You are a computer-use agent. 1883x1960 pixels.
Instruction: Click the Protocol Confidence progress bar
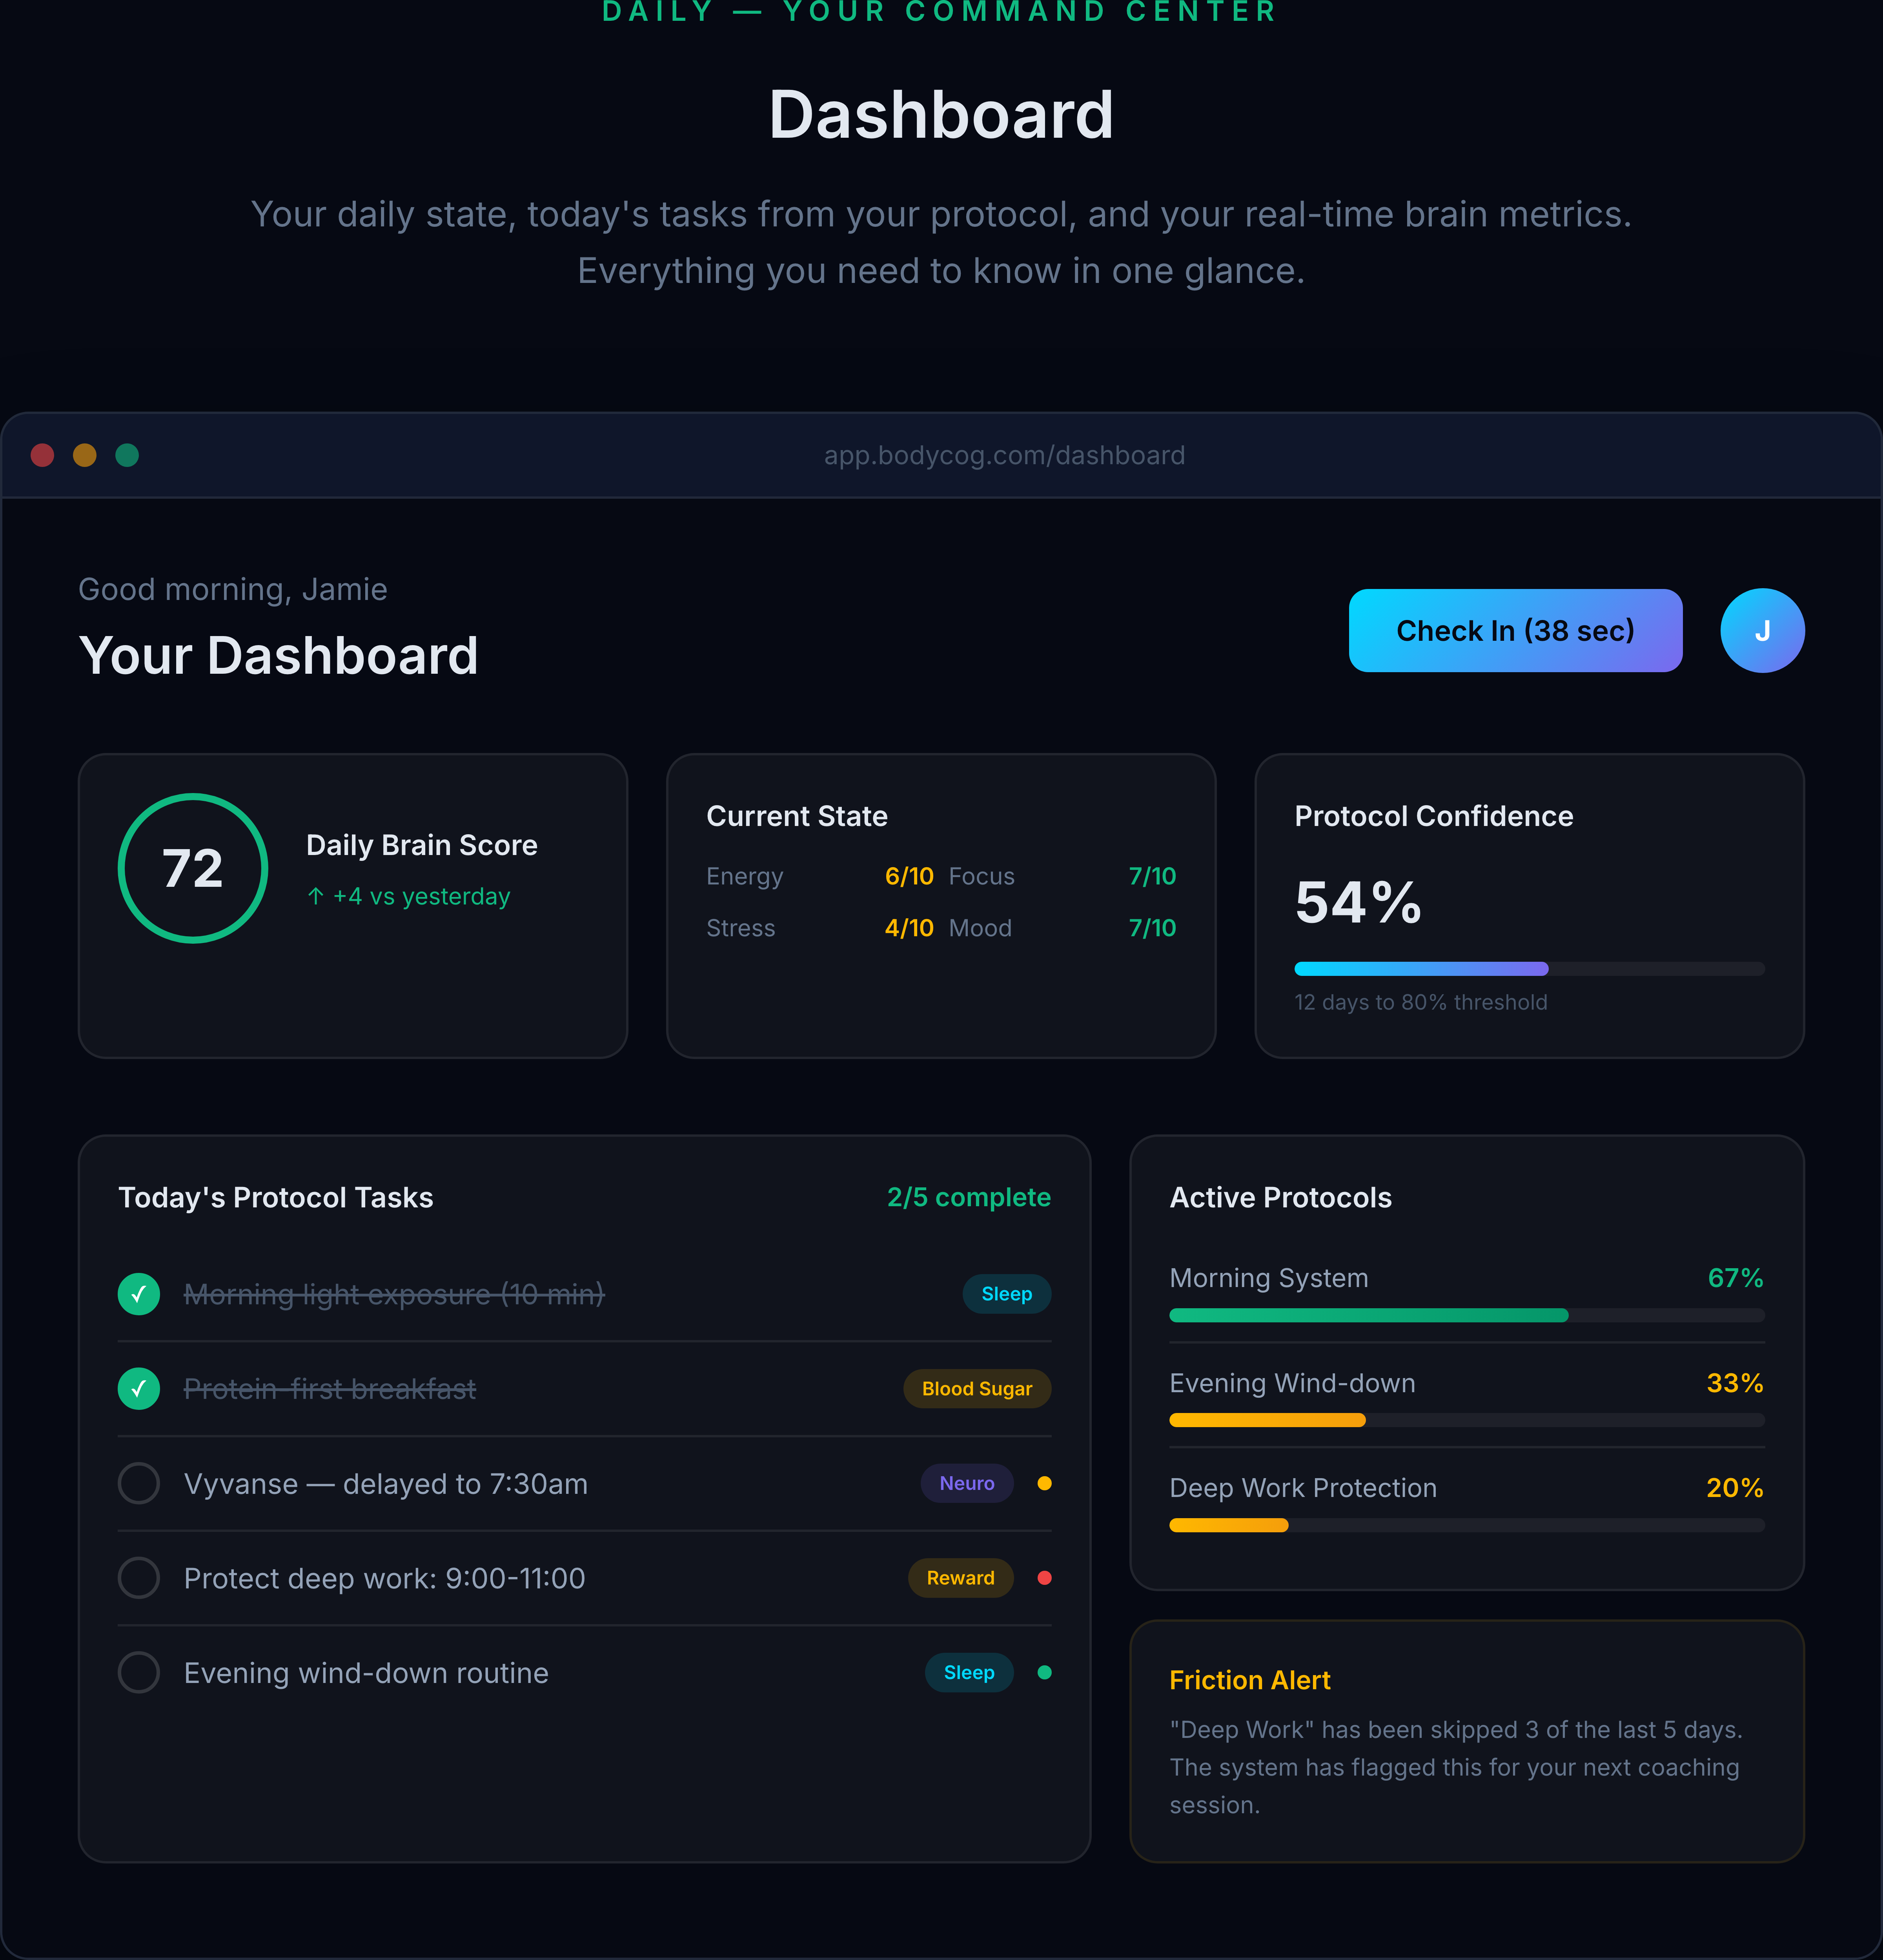click(1529, 968)
